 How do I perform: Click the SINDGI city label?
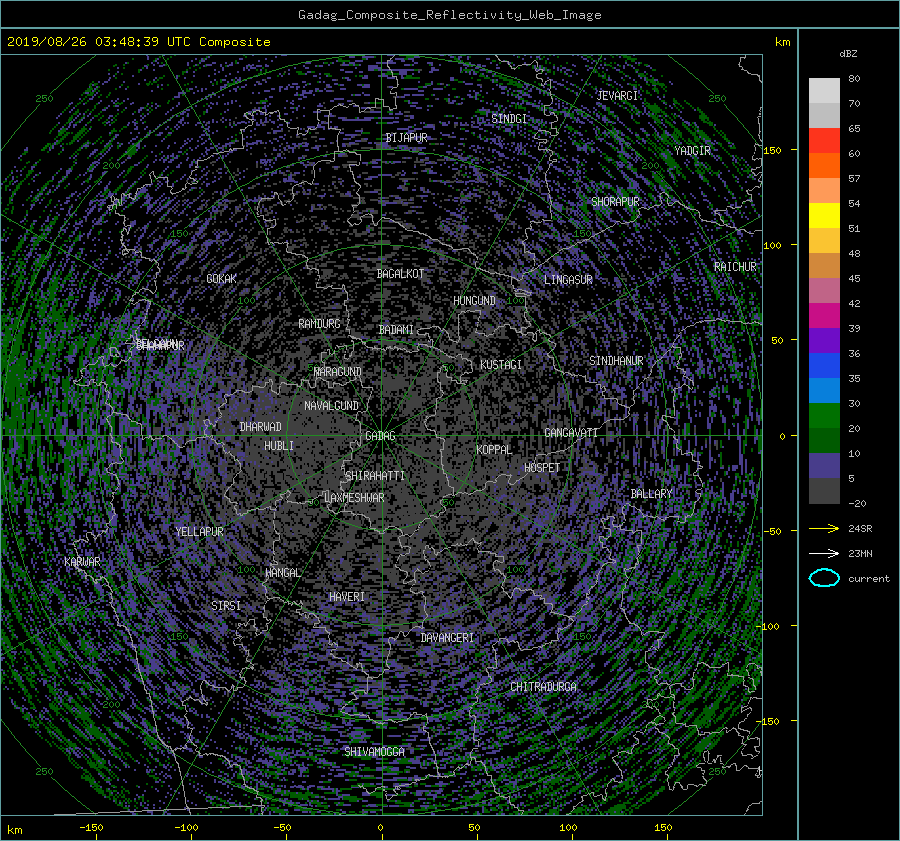pos(509,118)
